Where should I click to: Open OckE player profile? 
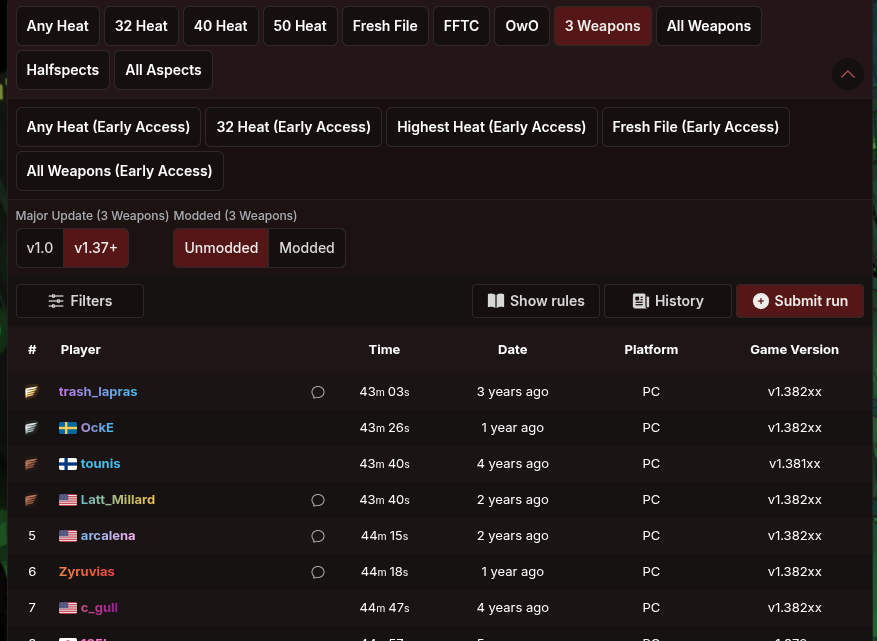tap(97, 428)
